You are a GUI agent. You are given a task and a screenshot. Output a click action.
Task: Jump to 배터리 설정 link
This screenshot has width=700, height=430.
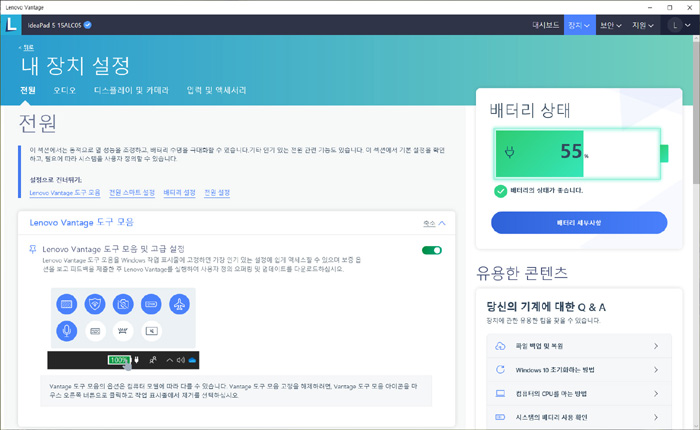179,193
